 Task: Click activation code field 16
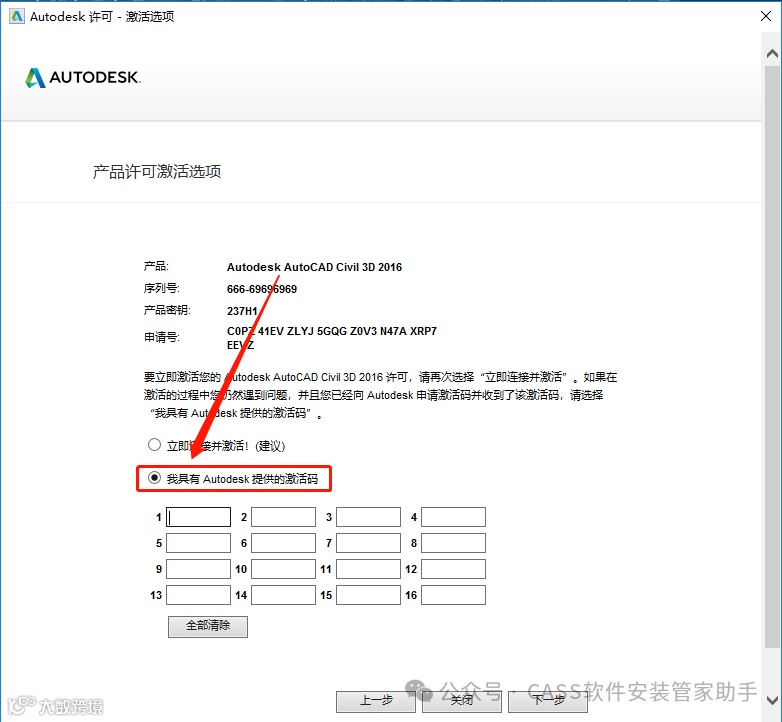[453, 595]
